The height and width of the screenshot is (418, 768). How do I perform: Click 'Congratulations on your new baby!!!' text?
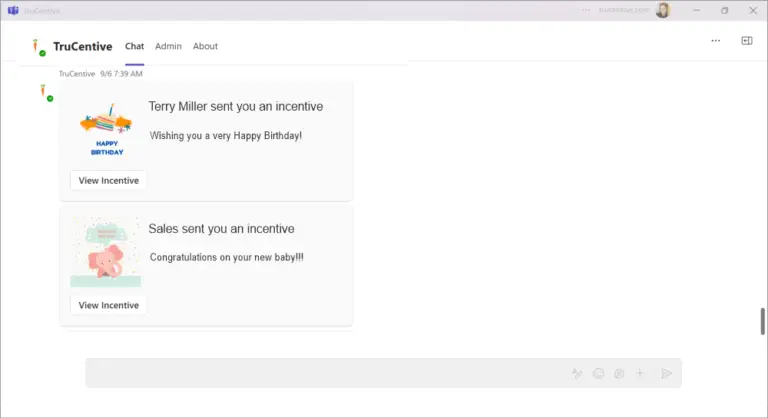point(227,257)
